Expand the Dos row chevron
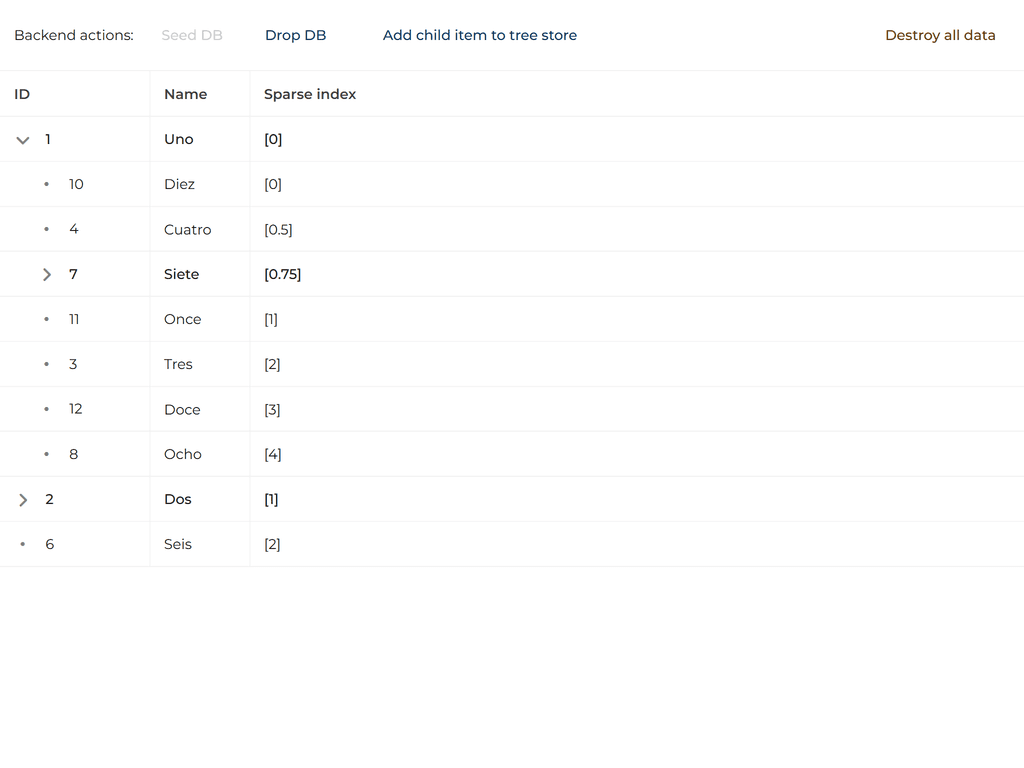Viewport: 1024px width, 768px height. point(23,500)
